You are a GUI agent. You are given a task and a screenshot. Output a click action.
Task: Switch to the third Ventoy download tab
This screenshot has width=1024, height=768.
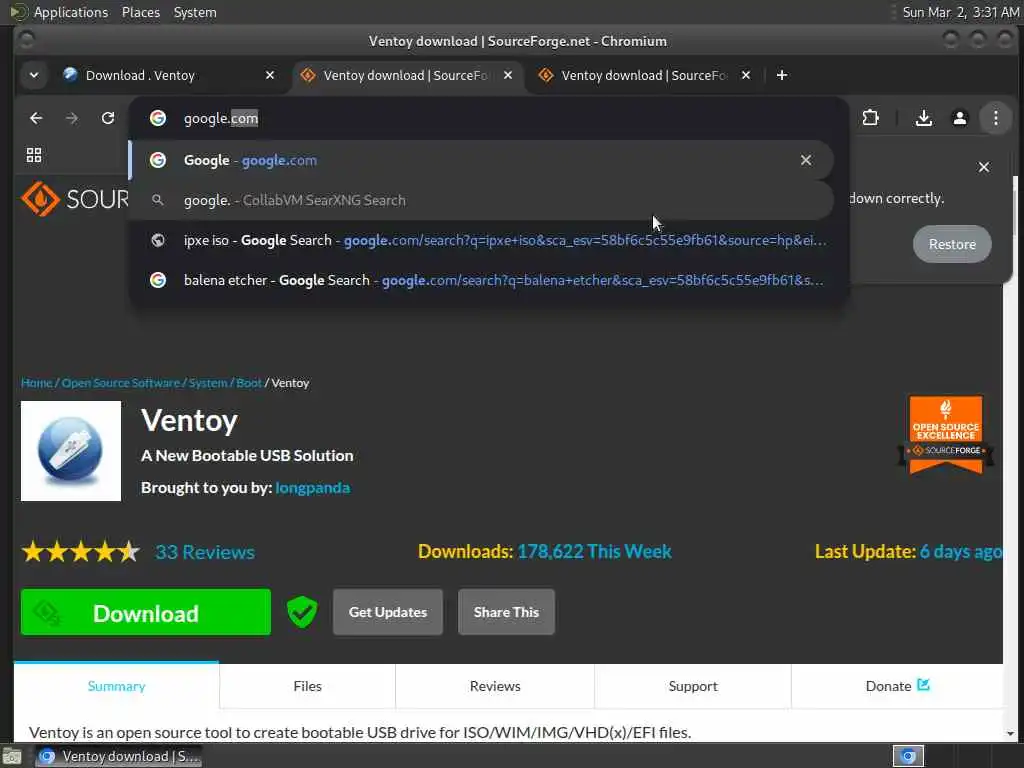pos(643,75)
